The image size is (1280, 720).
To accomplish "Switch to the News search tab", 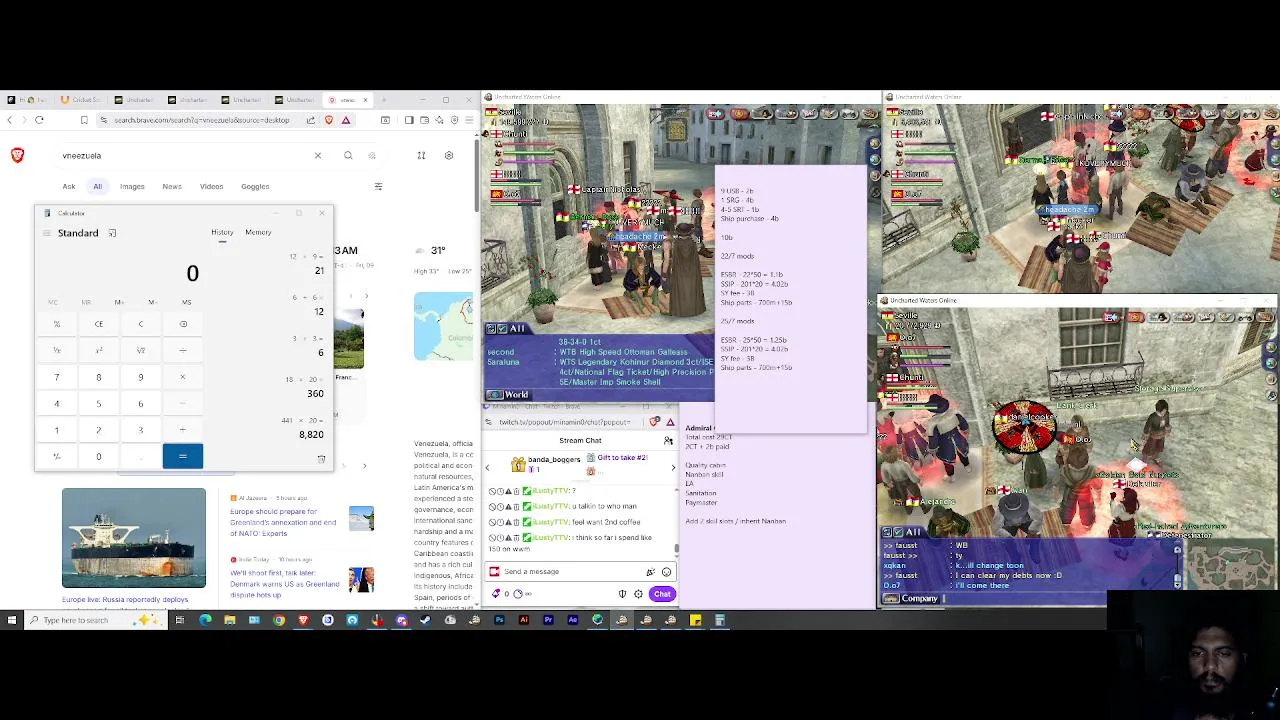I will click(172, 186).
